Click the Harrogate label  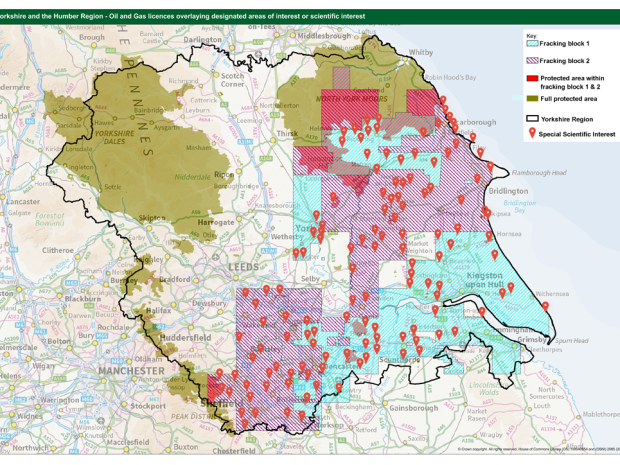[x=216, y=223]
